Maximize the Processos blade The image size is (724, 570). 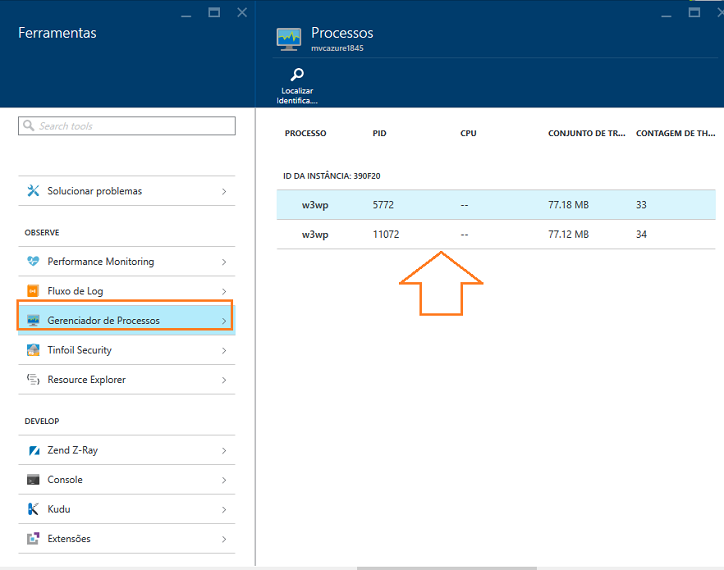(694, 12)
